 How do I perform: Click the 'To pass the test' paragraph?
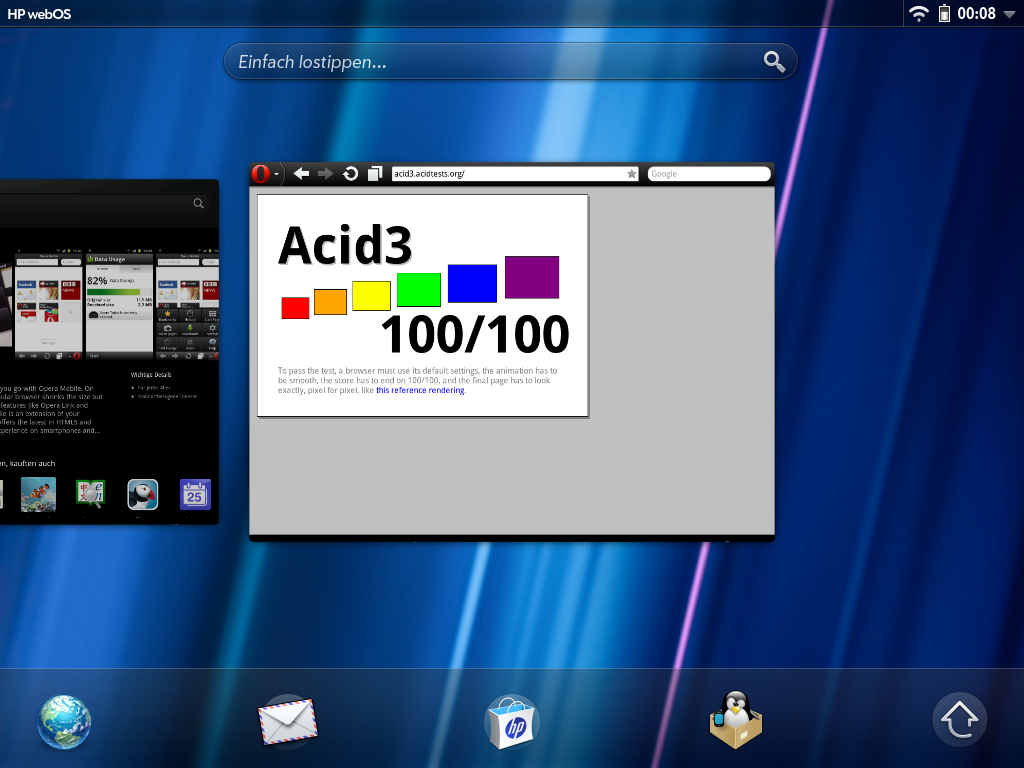[x=417, y=381]
